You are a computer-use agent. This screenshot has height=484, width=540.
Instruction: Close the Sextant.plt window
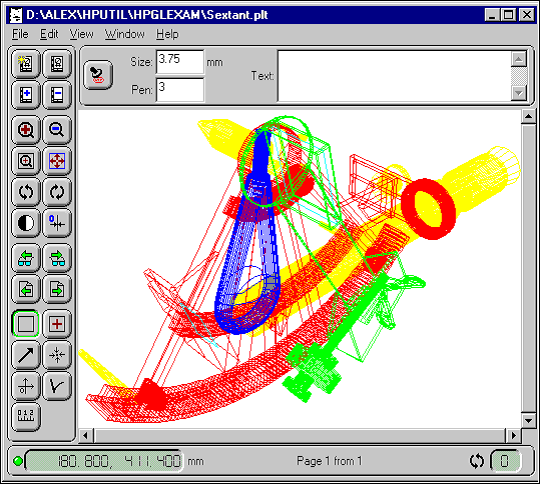pyautogui.click(x=527, y=15)
